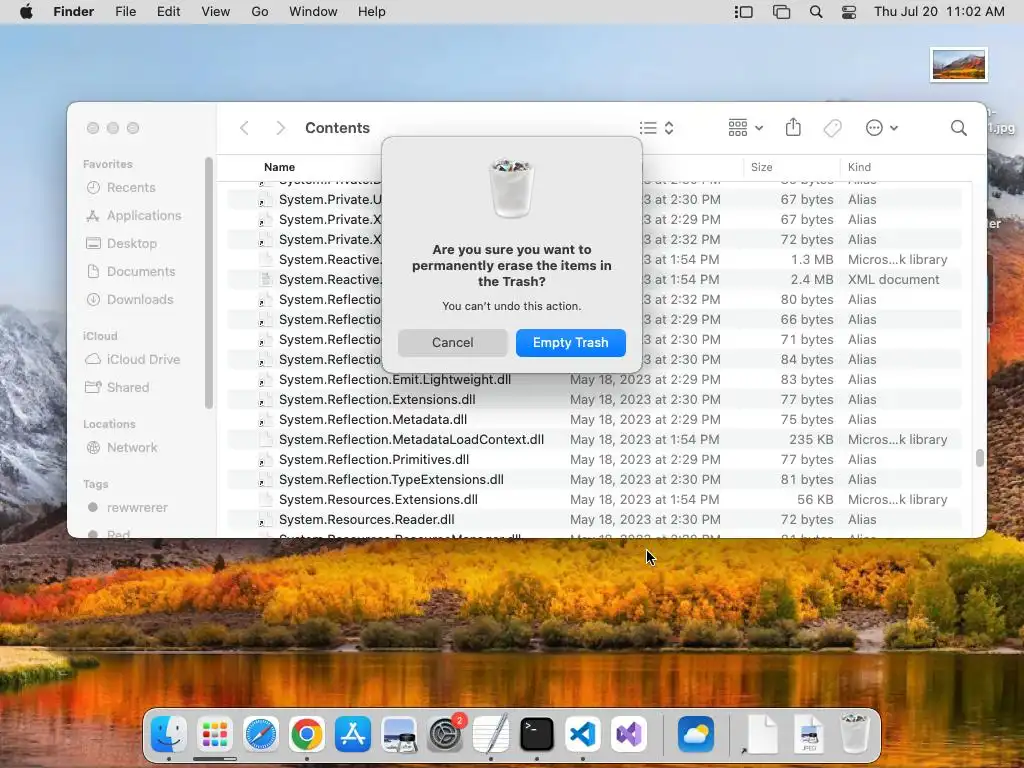Confirm with the Empty Trash button

(570, 342)
